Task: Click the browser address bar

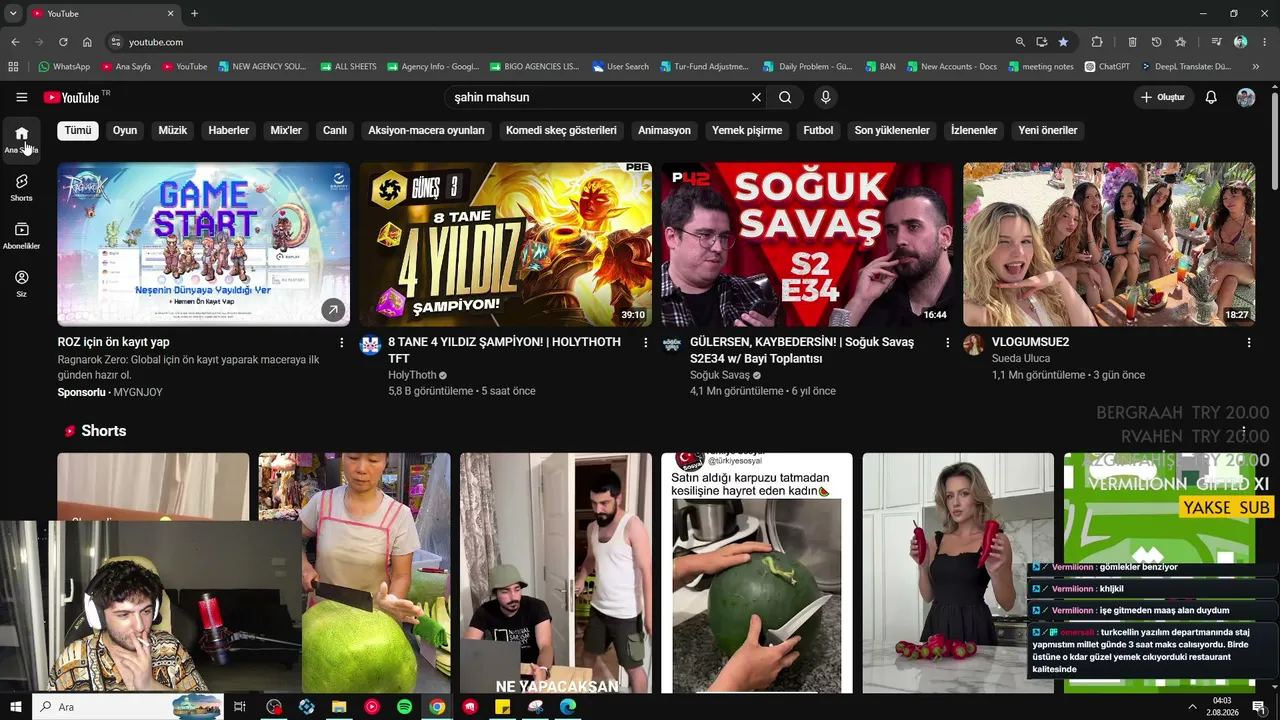Action: [560, 42]
